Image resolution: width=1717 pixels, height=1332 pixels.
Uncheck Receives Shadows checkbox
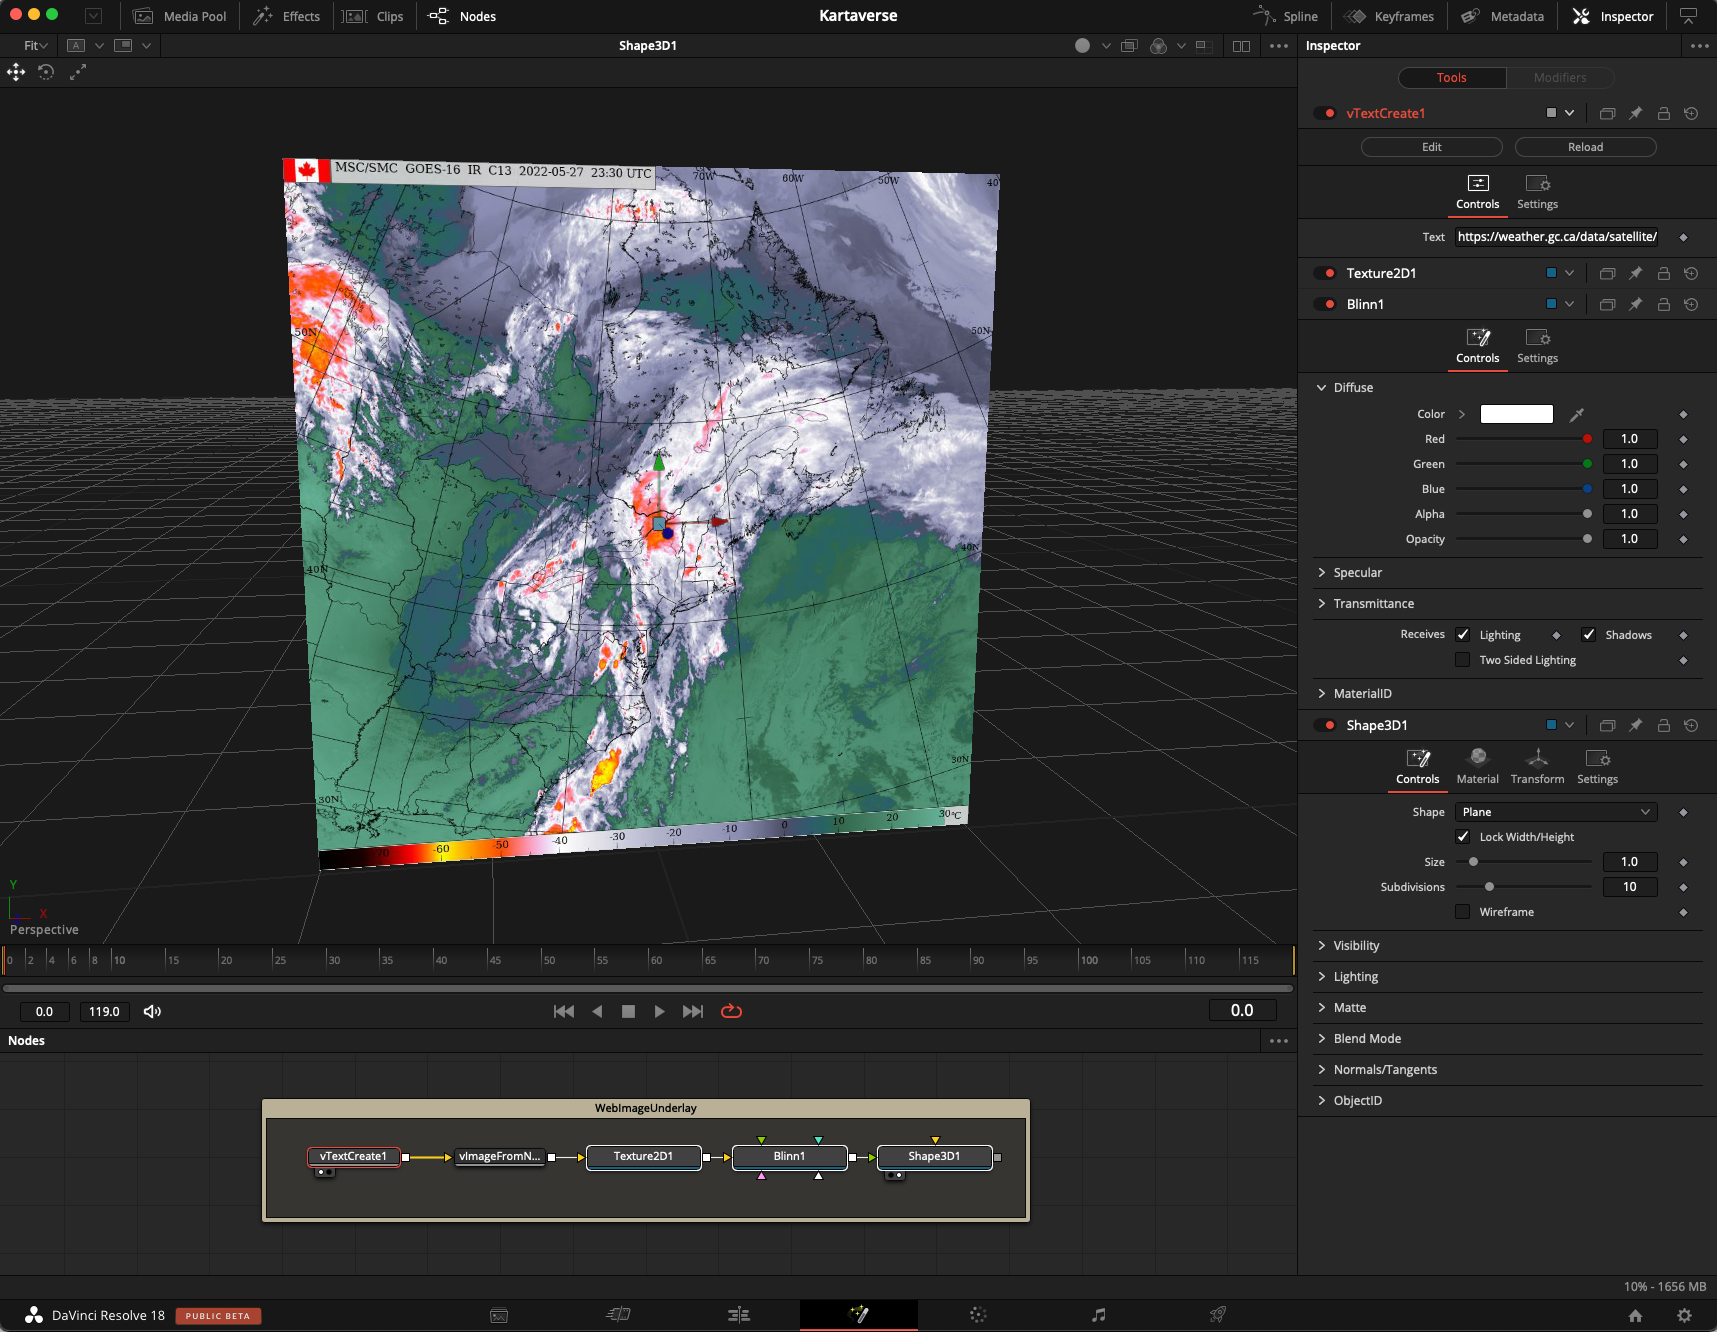tap(1589, 635)
